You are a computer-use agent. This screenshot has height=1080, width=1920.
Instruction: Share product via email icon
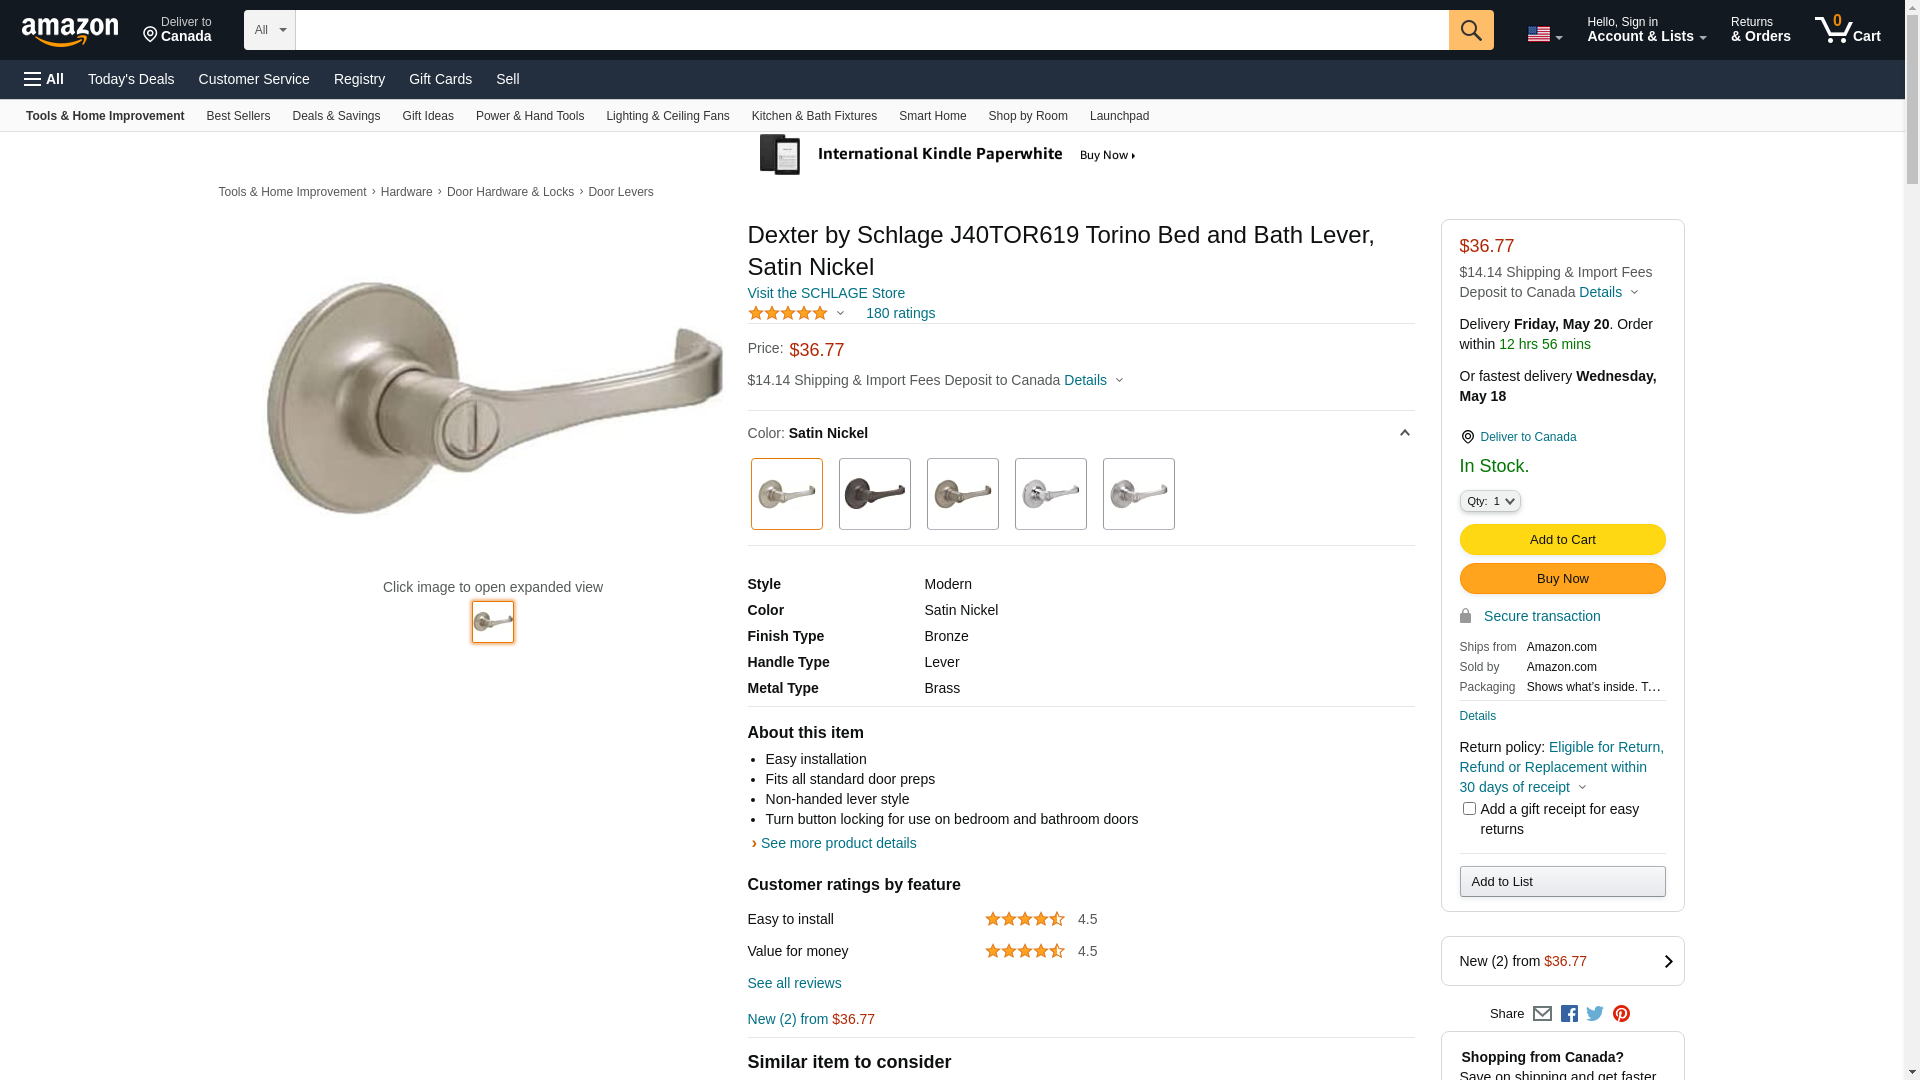(1542, 1014)
